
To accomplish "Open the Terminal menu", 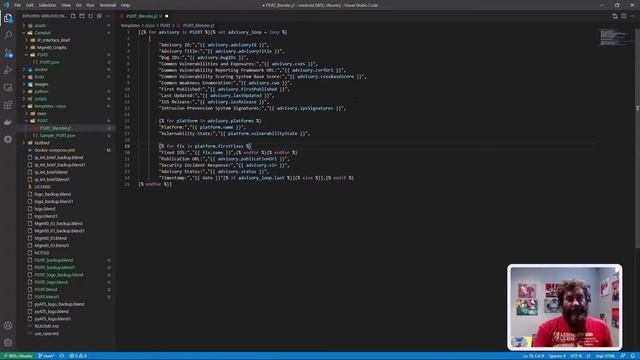I will pos(107,5).
